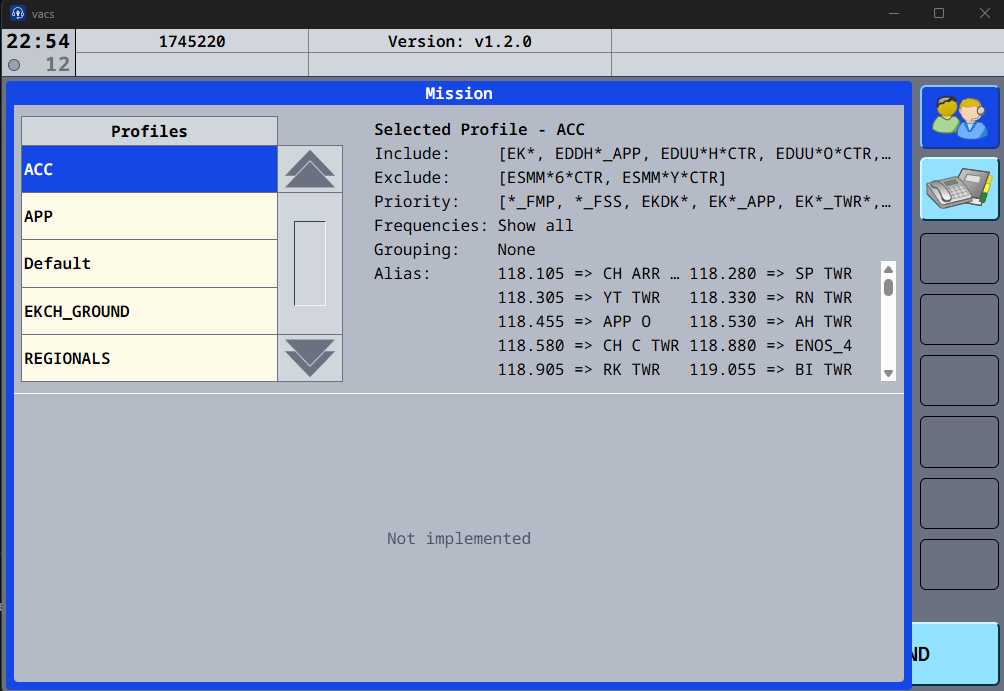The image size is (1004, 691).
Task: Open the telephone phonebook panel
Action: 959,188
